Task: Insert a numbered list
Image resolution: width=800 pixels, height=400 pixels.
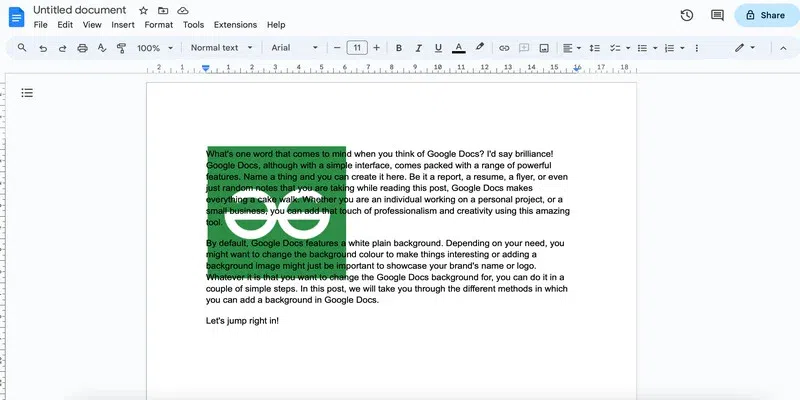Action: click(669, 48)
